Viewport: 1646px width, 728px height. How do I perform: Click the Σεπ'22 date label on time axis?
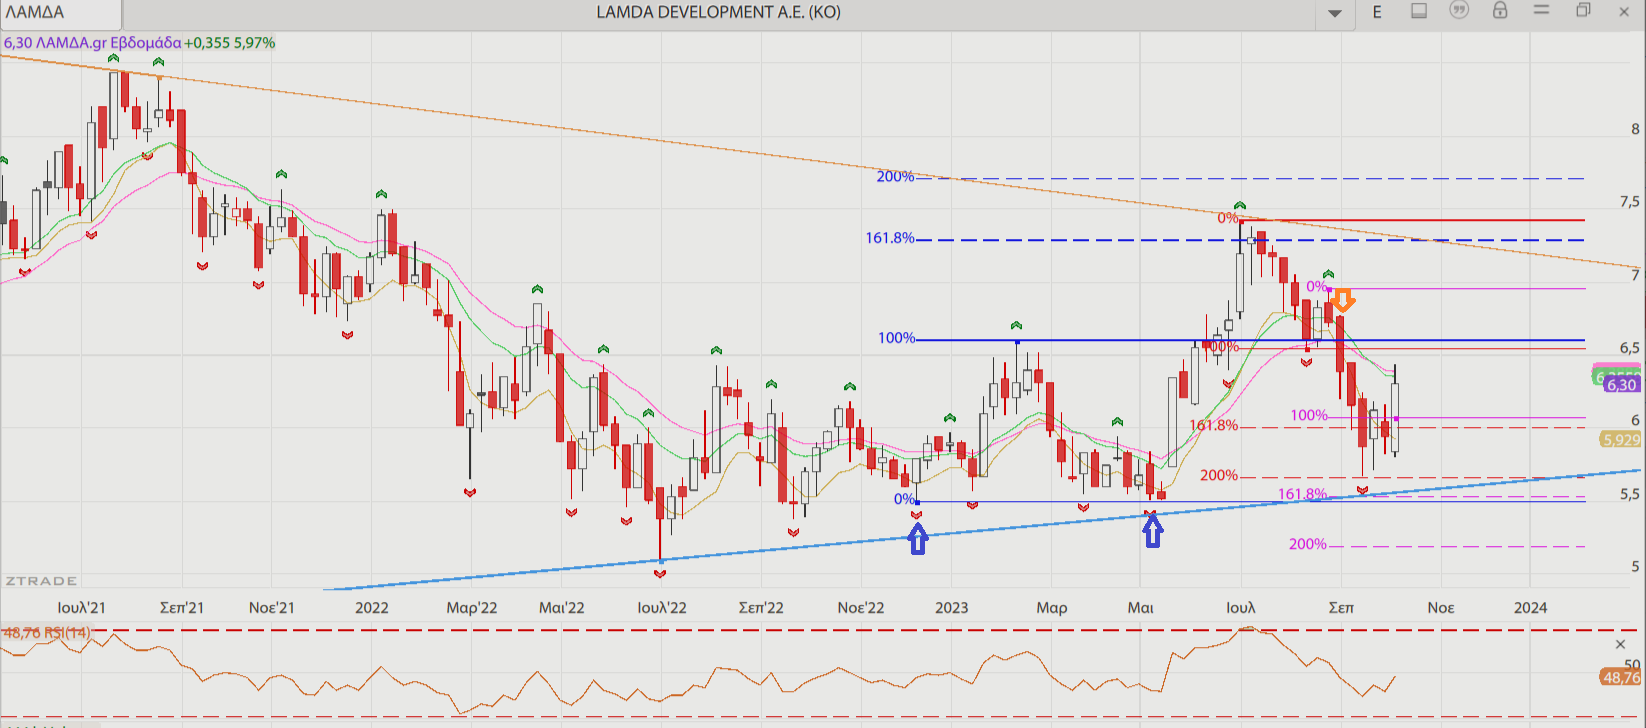click(x=761, y=607)
